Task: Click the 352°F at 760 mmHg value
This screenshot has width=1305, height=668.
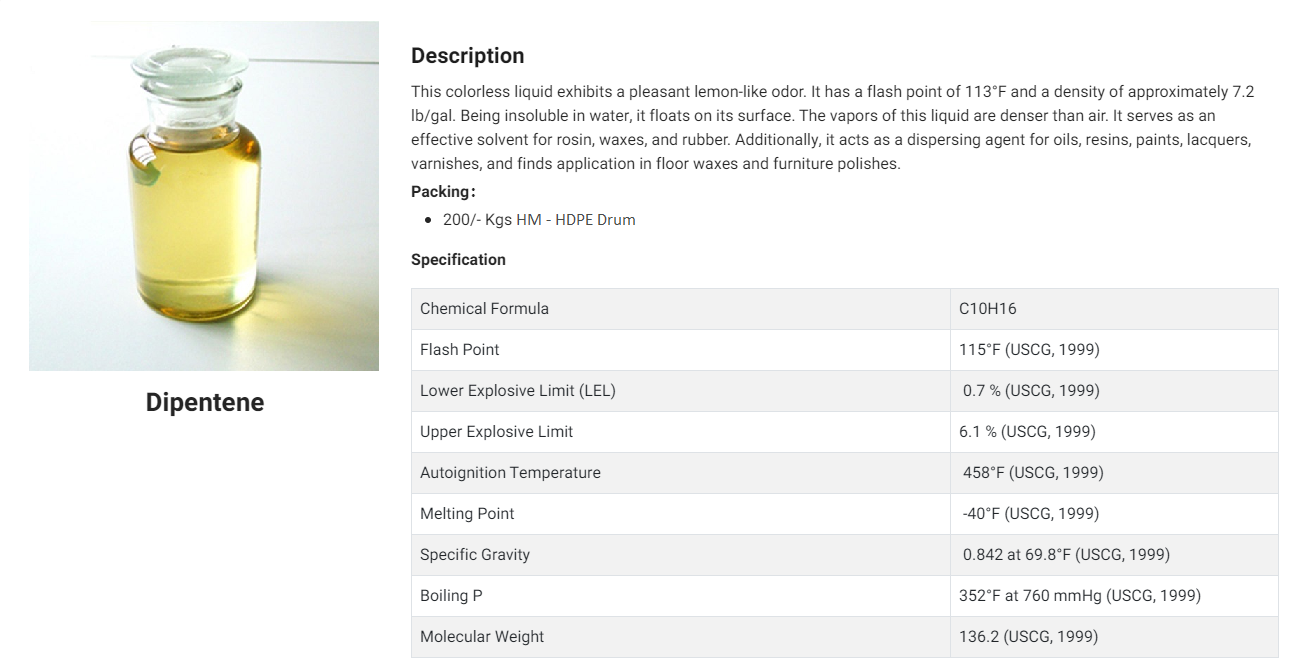Action: 1080,596
